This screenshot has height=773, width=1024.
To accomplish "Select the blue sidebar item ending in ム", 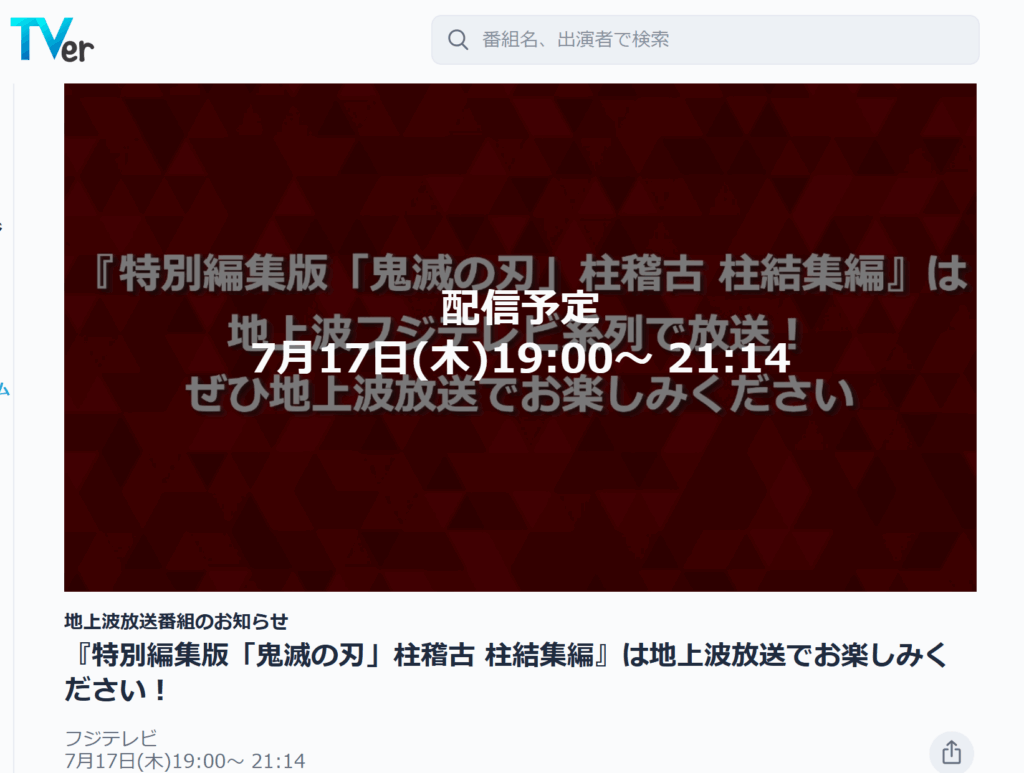I will coord(5,389).
